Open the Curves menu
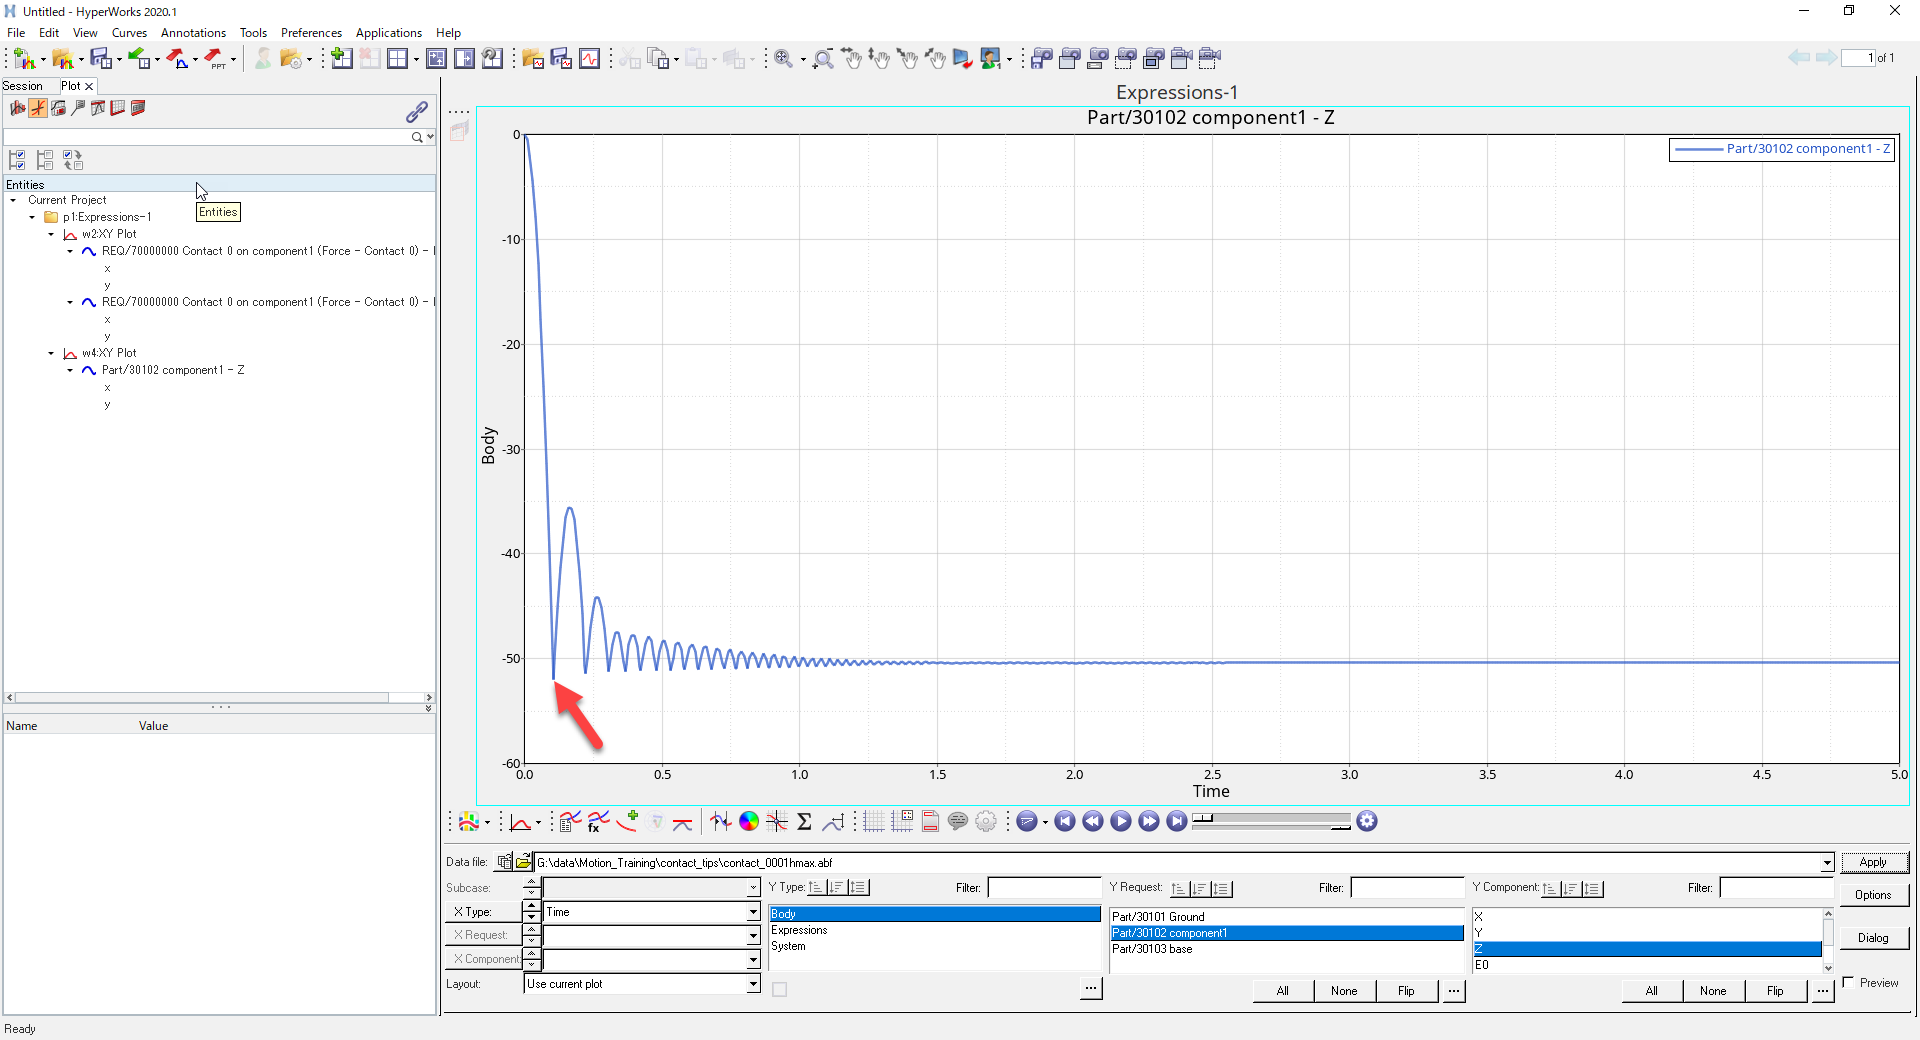Screen dimensions: 1920x1040 pyautogui.click(x=129, y=33)
